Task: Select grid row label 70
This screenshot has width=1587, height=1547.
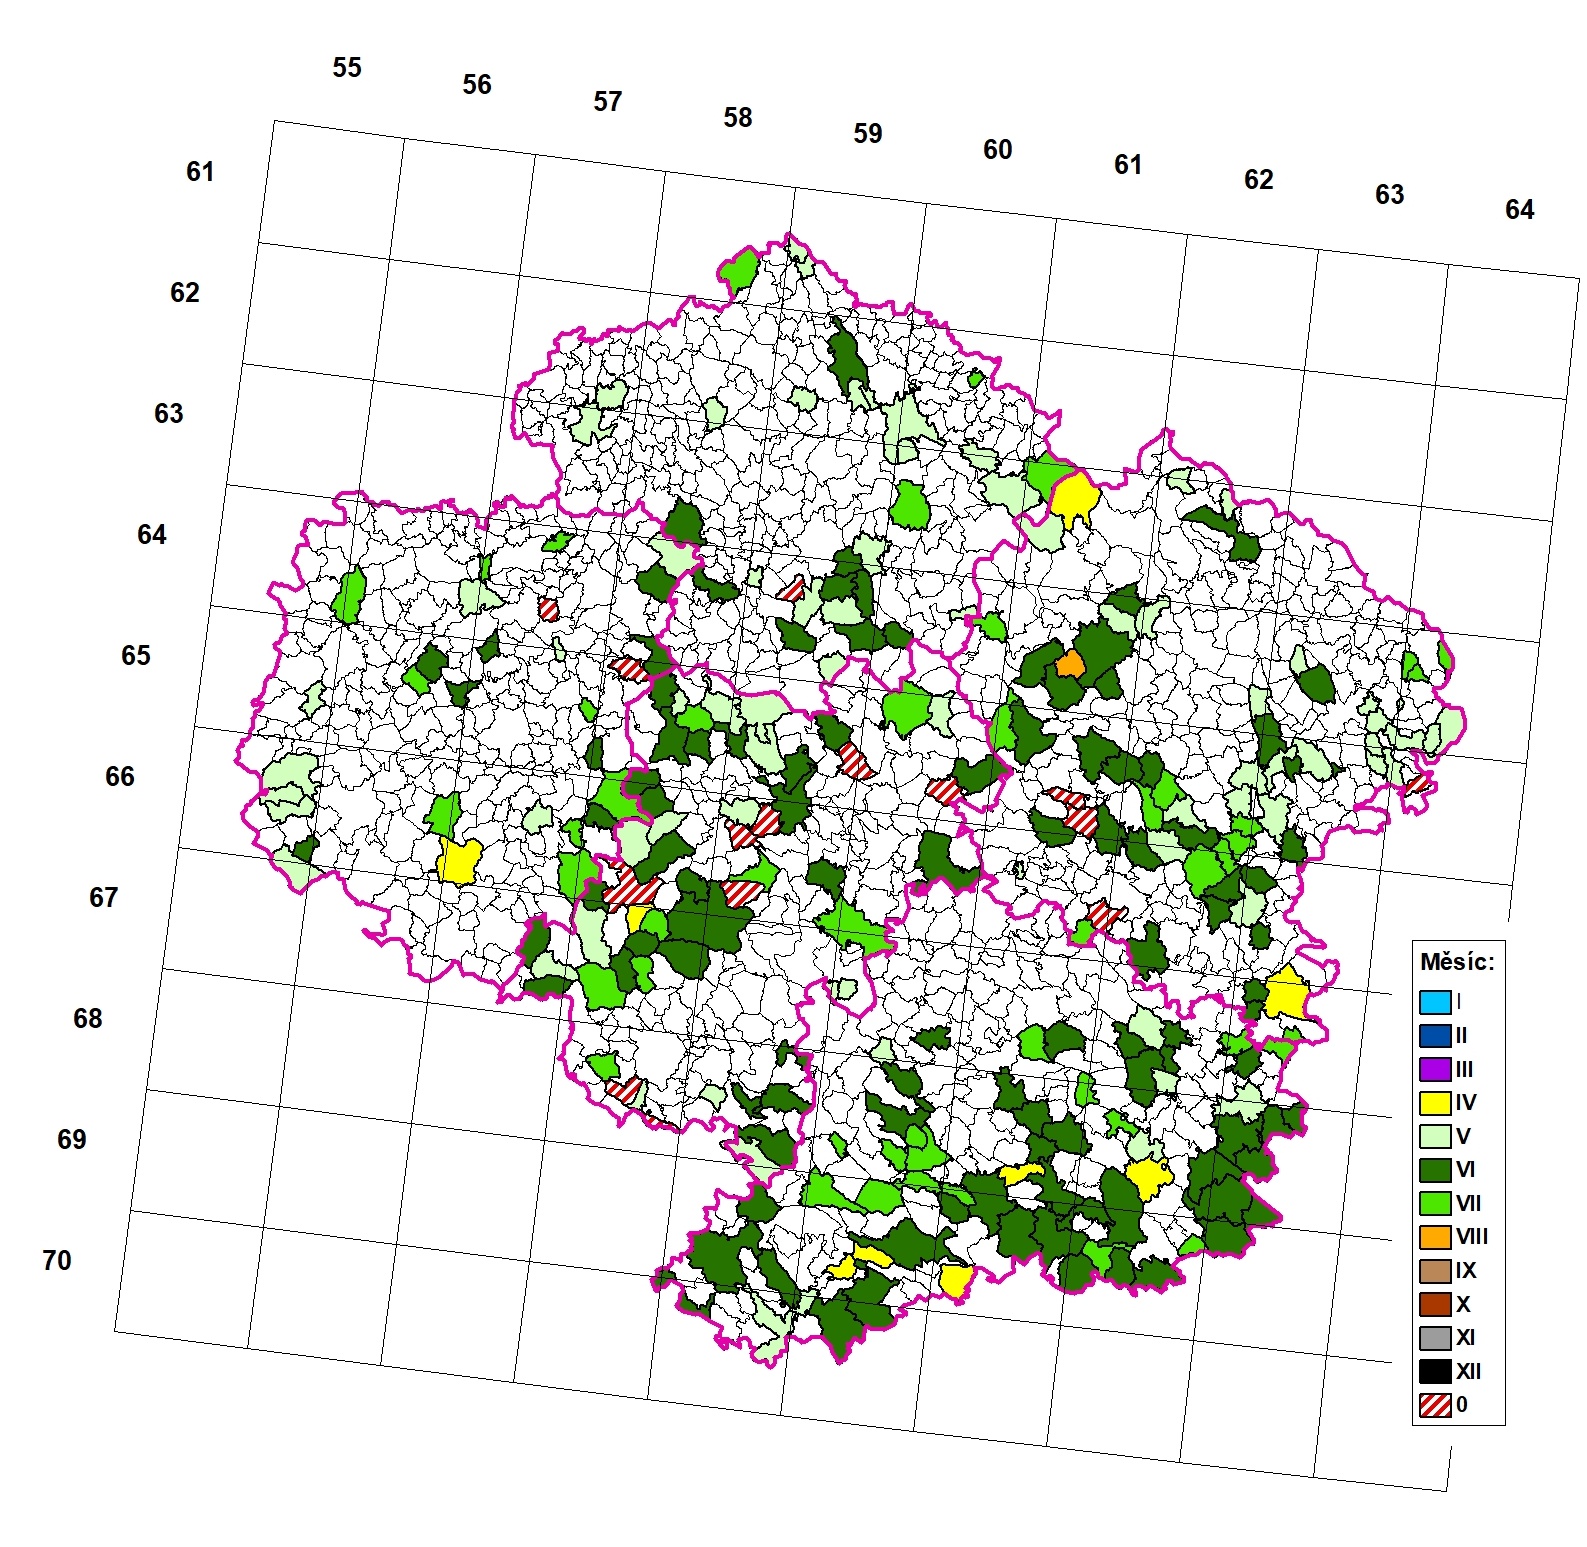Action: (x=57, y=1261)
